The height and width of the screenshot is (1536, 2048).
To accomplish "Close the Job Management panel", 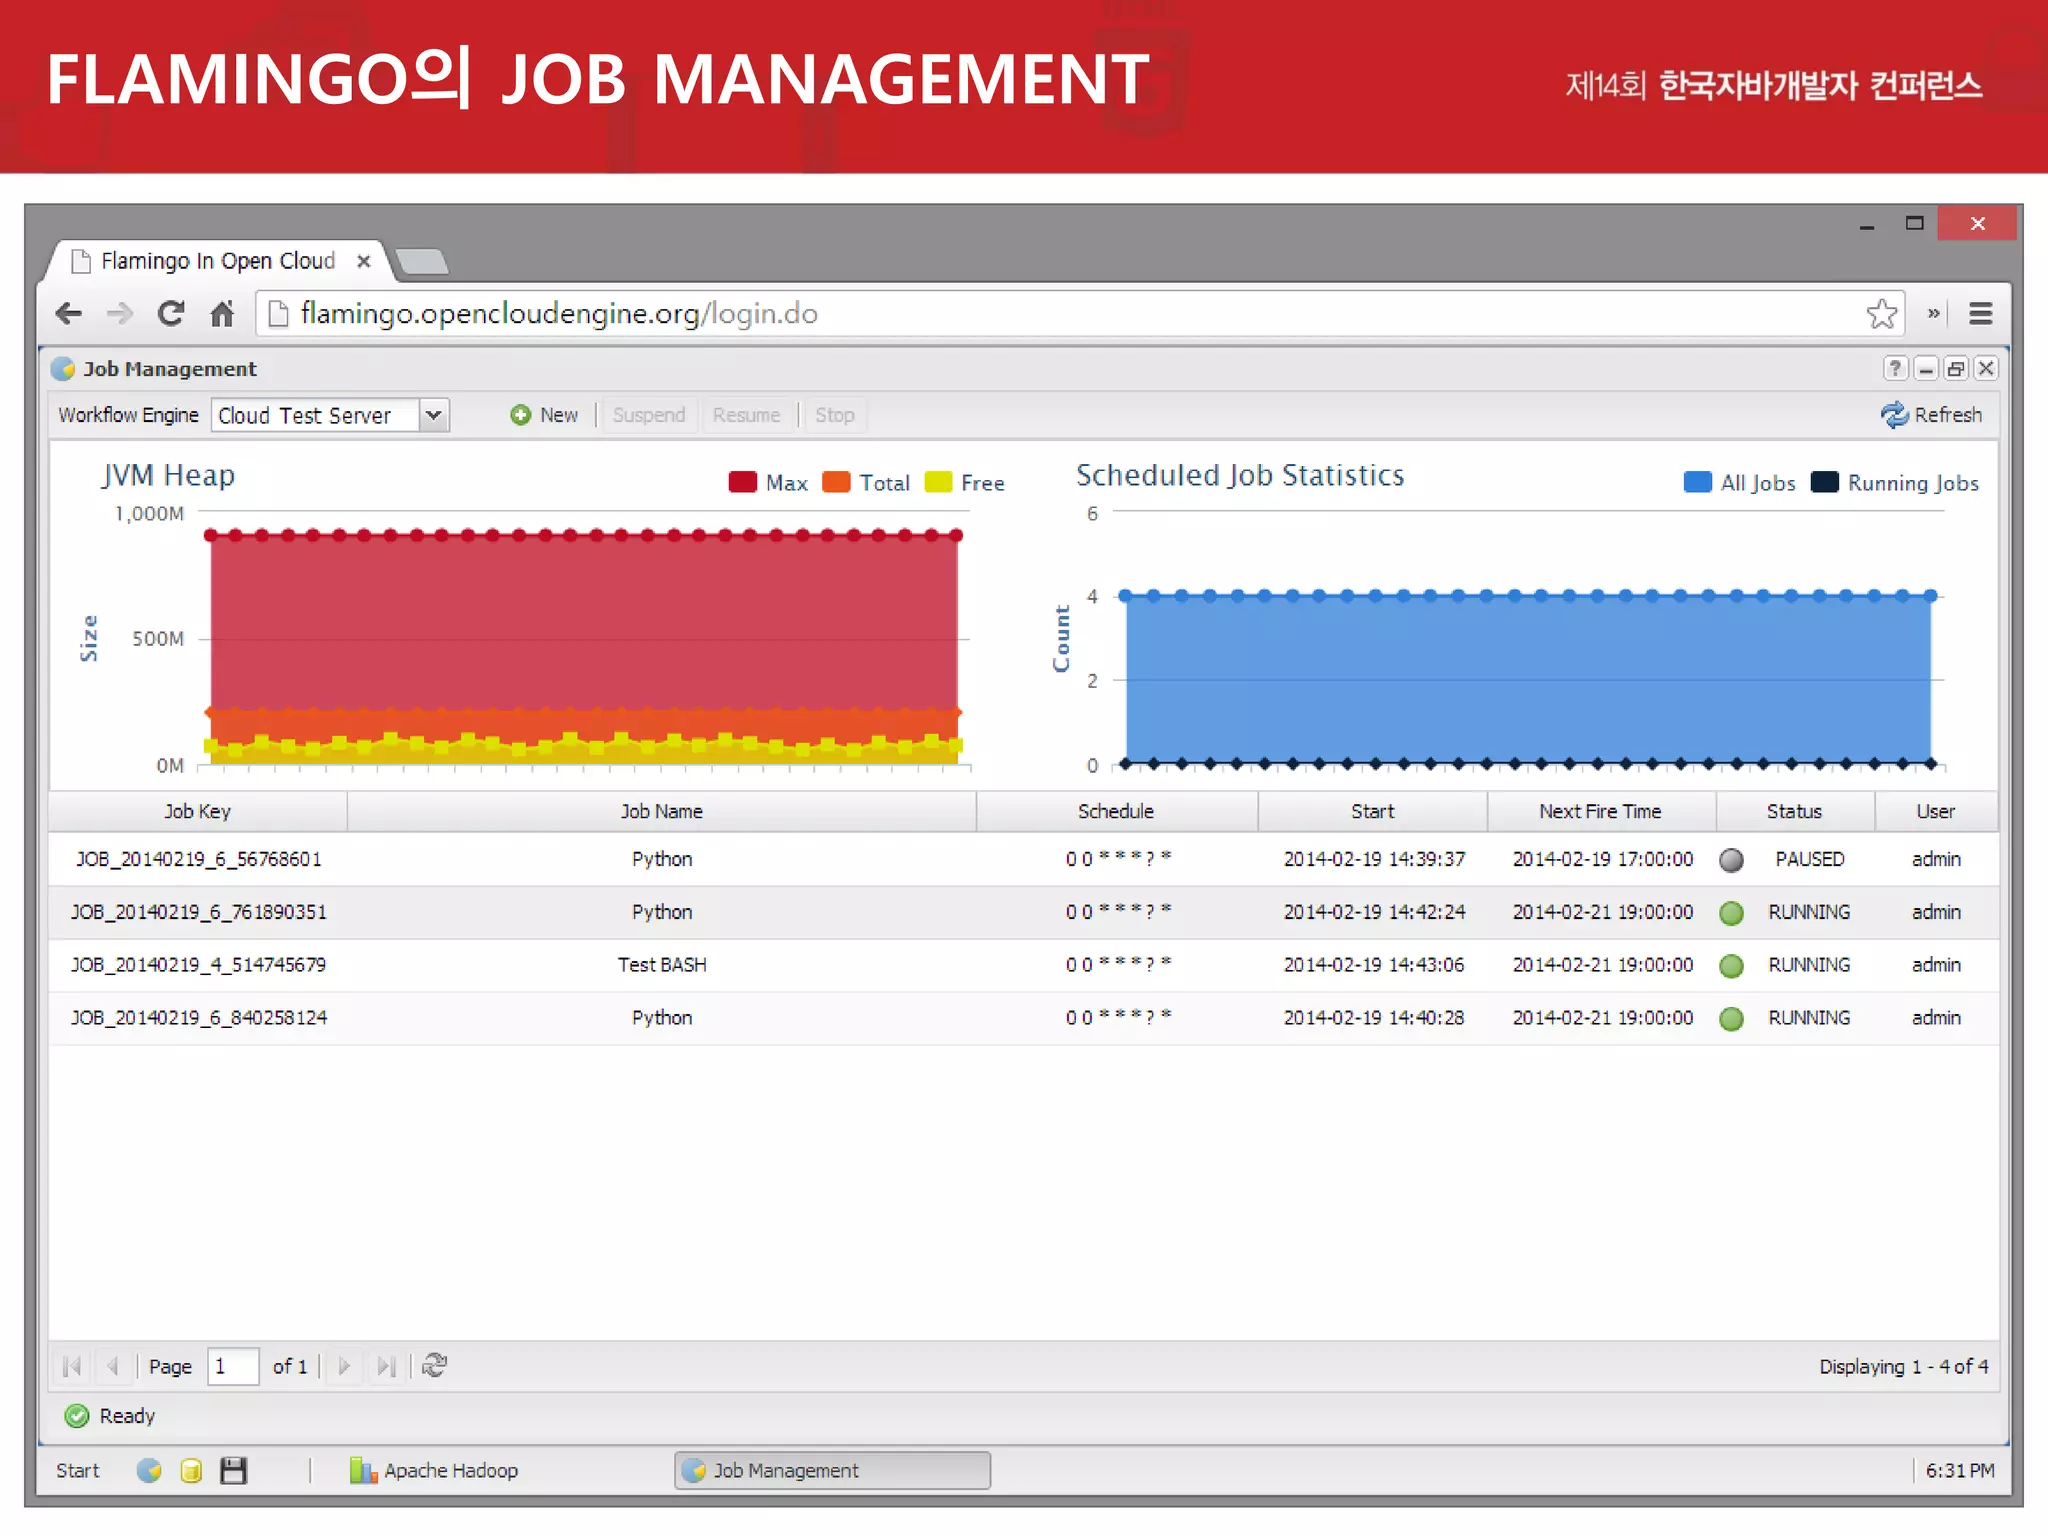I will tap(1986, 368).
